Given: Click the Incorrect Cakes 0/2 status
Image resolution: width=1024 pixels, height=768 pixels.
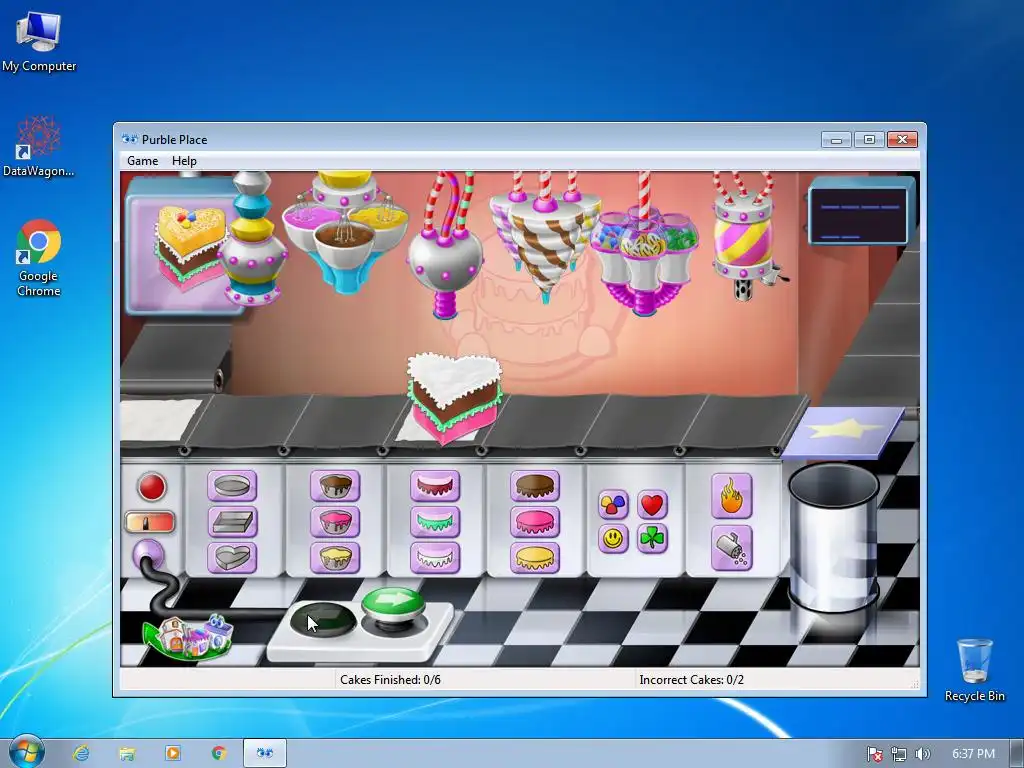Looking at the screenshot, I should (x=692, y=680).
